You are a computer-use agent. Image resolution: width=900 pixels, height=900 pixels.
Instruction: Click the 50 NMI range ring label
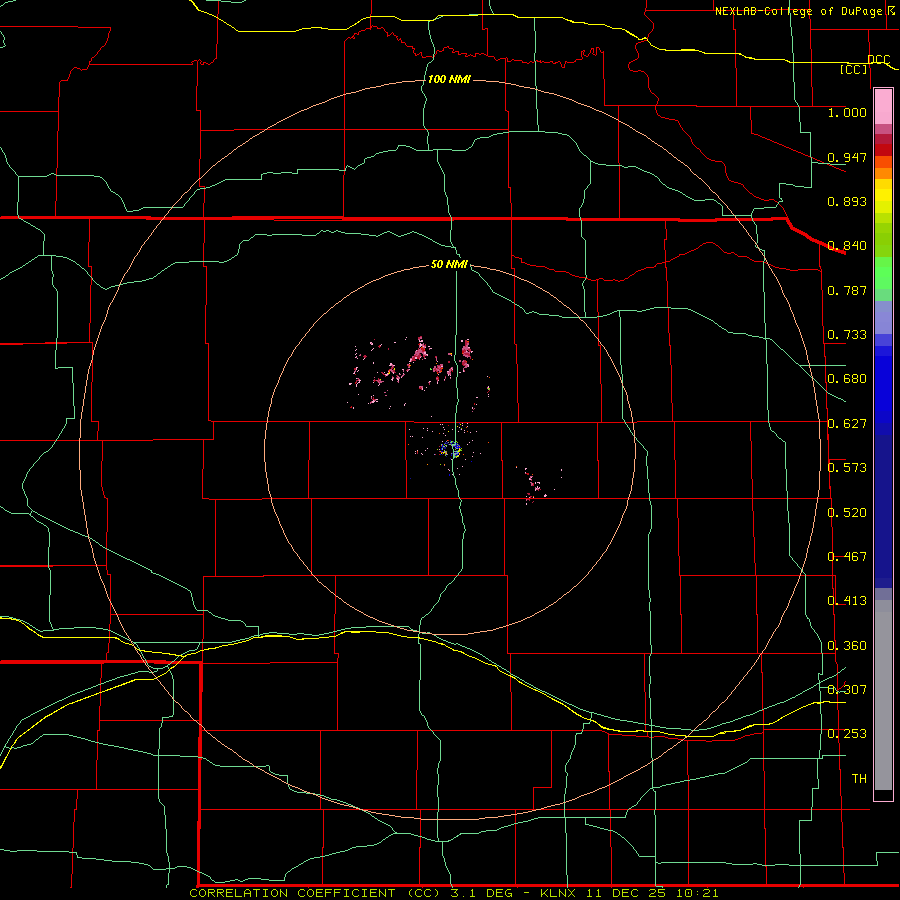(449, 264)
